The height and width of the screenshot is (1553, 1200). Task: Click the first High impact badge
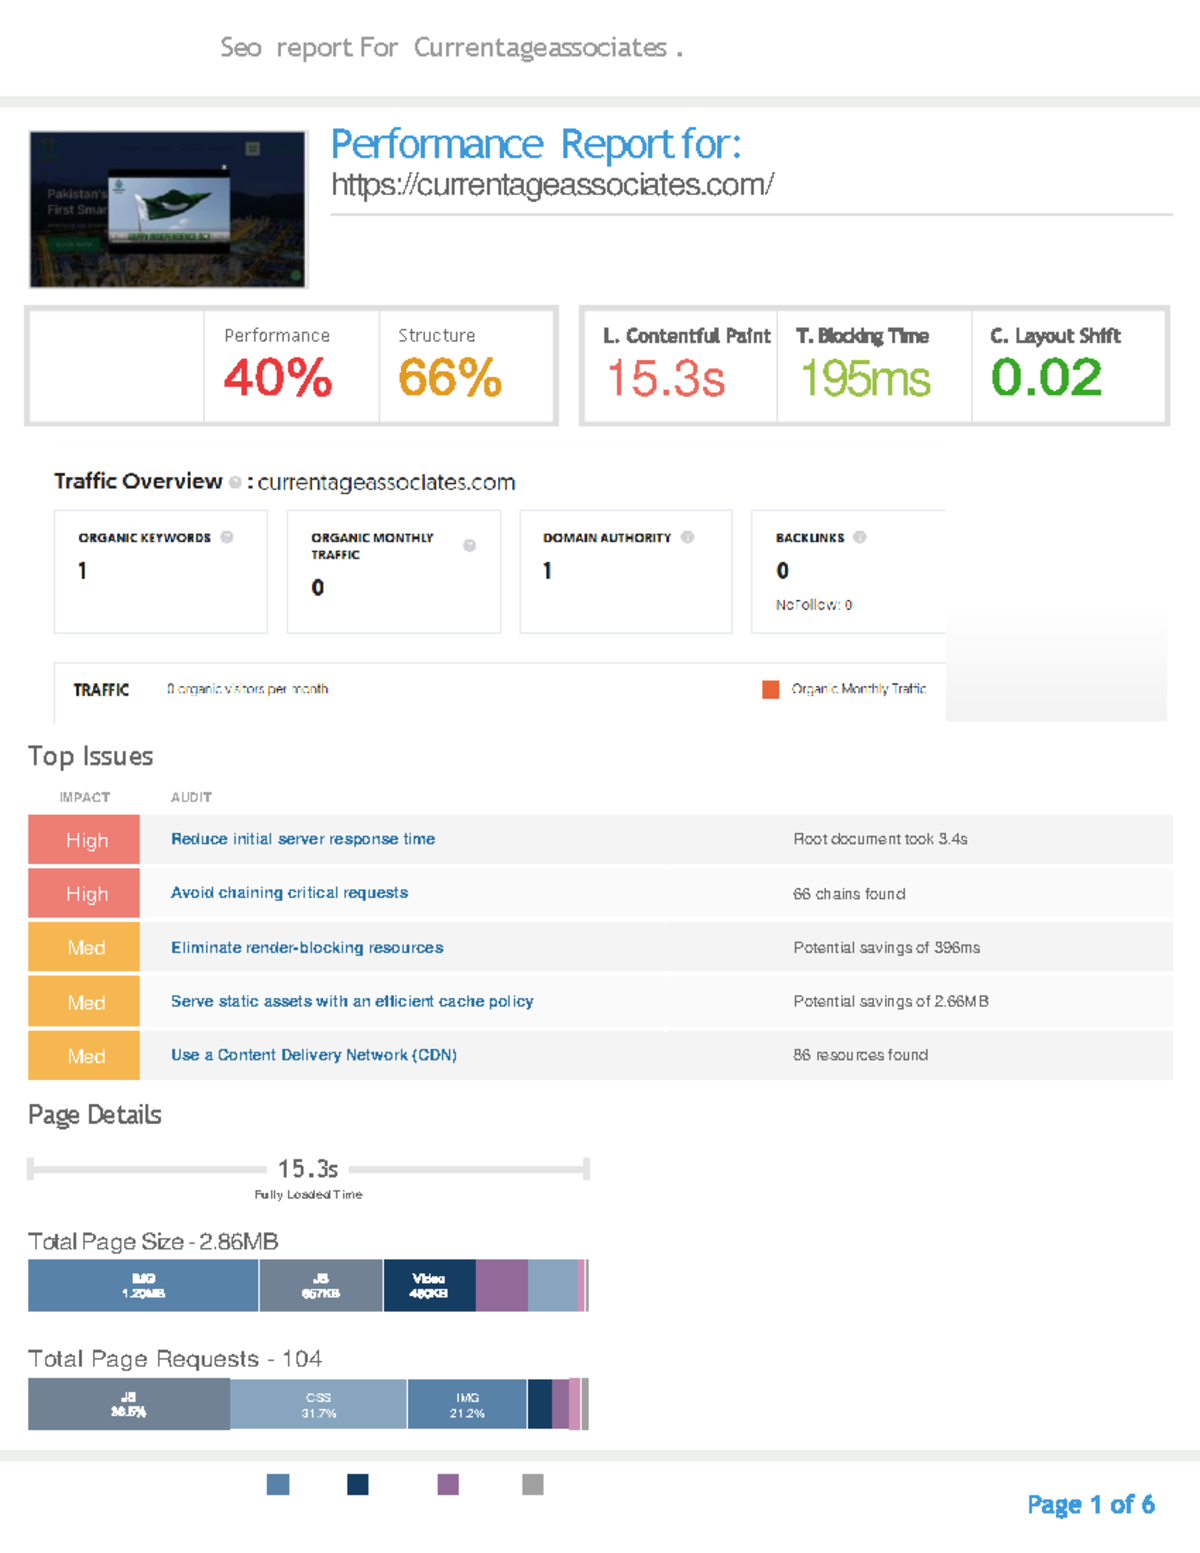(x=83, y=839)
